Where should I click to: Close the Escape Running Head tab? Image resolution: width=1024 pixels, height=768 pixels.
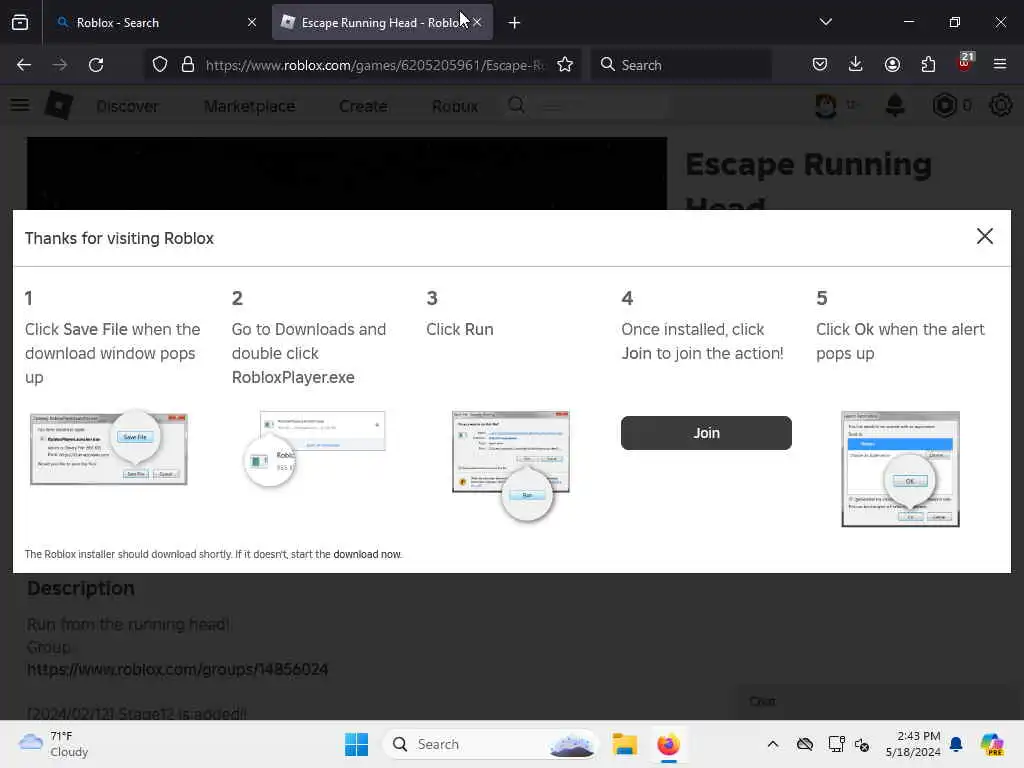477,23
